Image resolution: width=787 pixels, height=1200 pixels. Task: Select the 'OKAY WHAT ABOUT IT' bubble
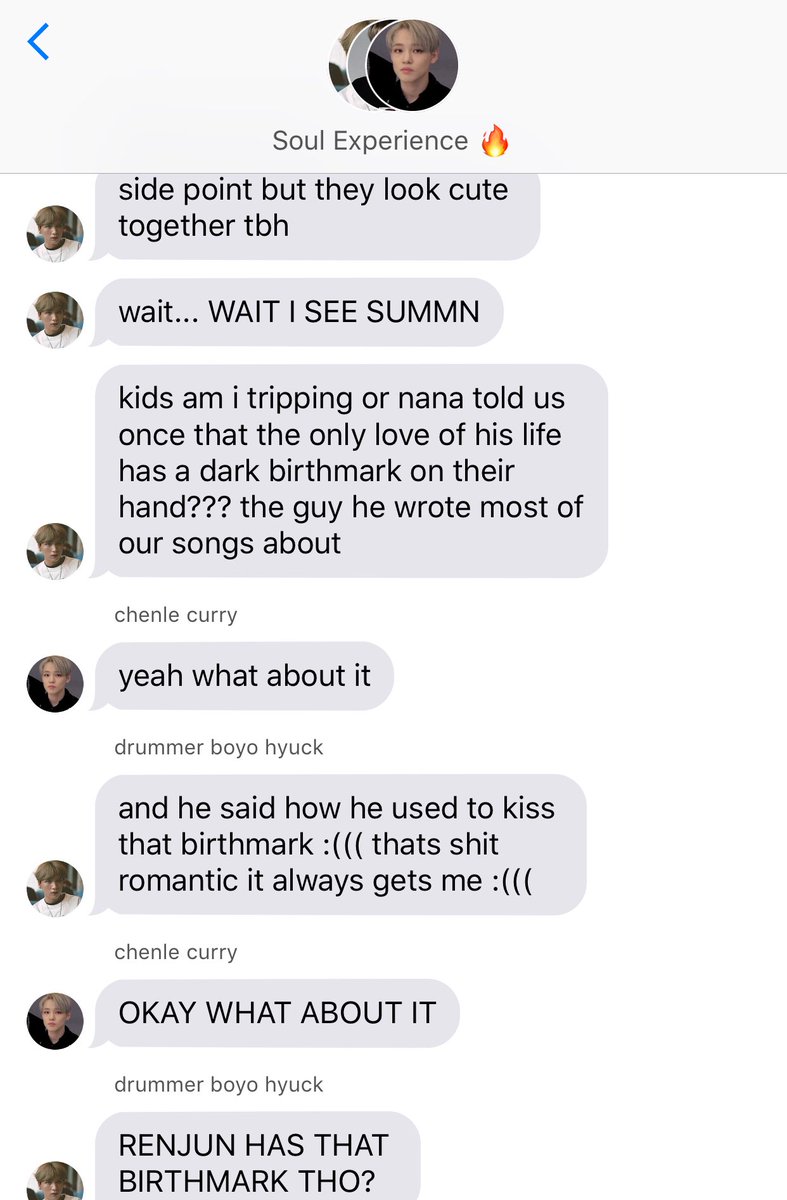pos(278,1013)
